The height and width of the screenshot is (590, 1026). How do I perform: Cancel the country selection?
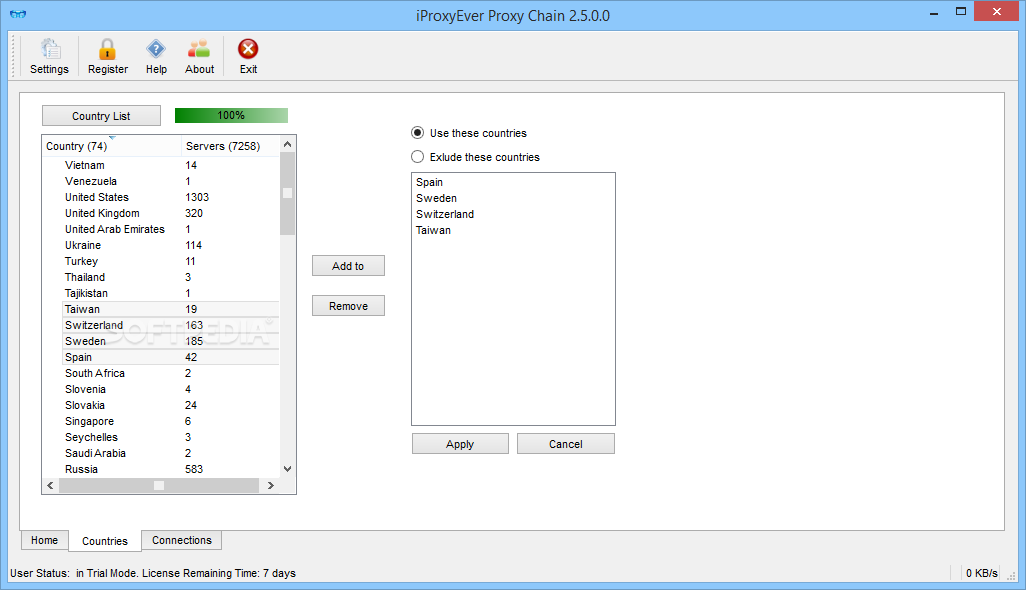[x=565, y=444]
